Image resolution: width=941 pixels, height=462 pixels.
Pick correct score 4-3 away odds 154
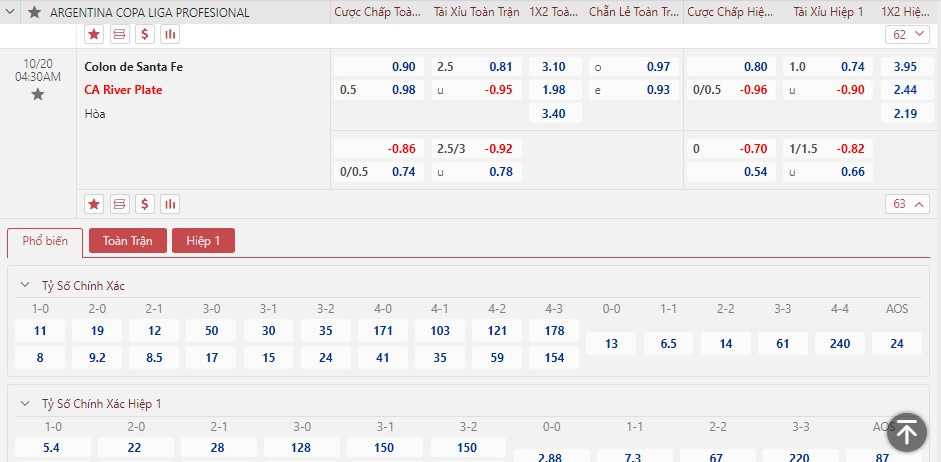[555, 358]
